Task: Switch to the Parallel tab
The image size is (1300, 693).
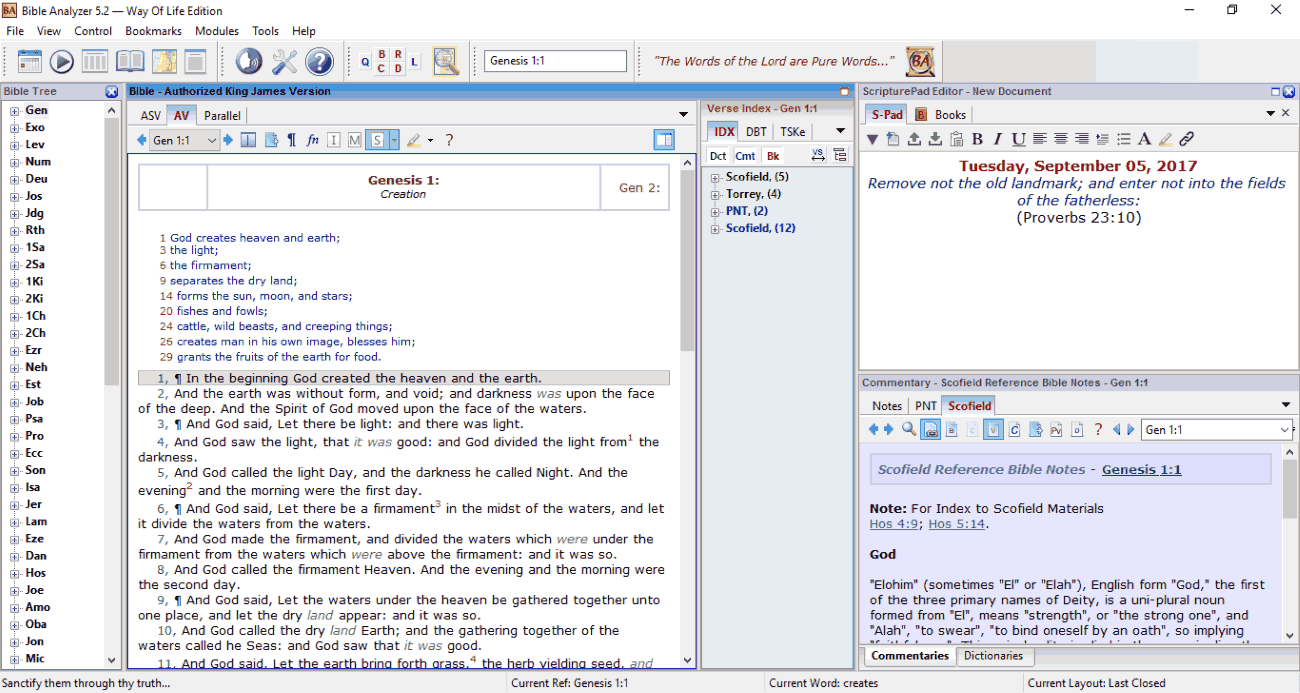Action: point(222,115)
